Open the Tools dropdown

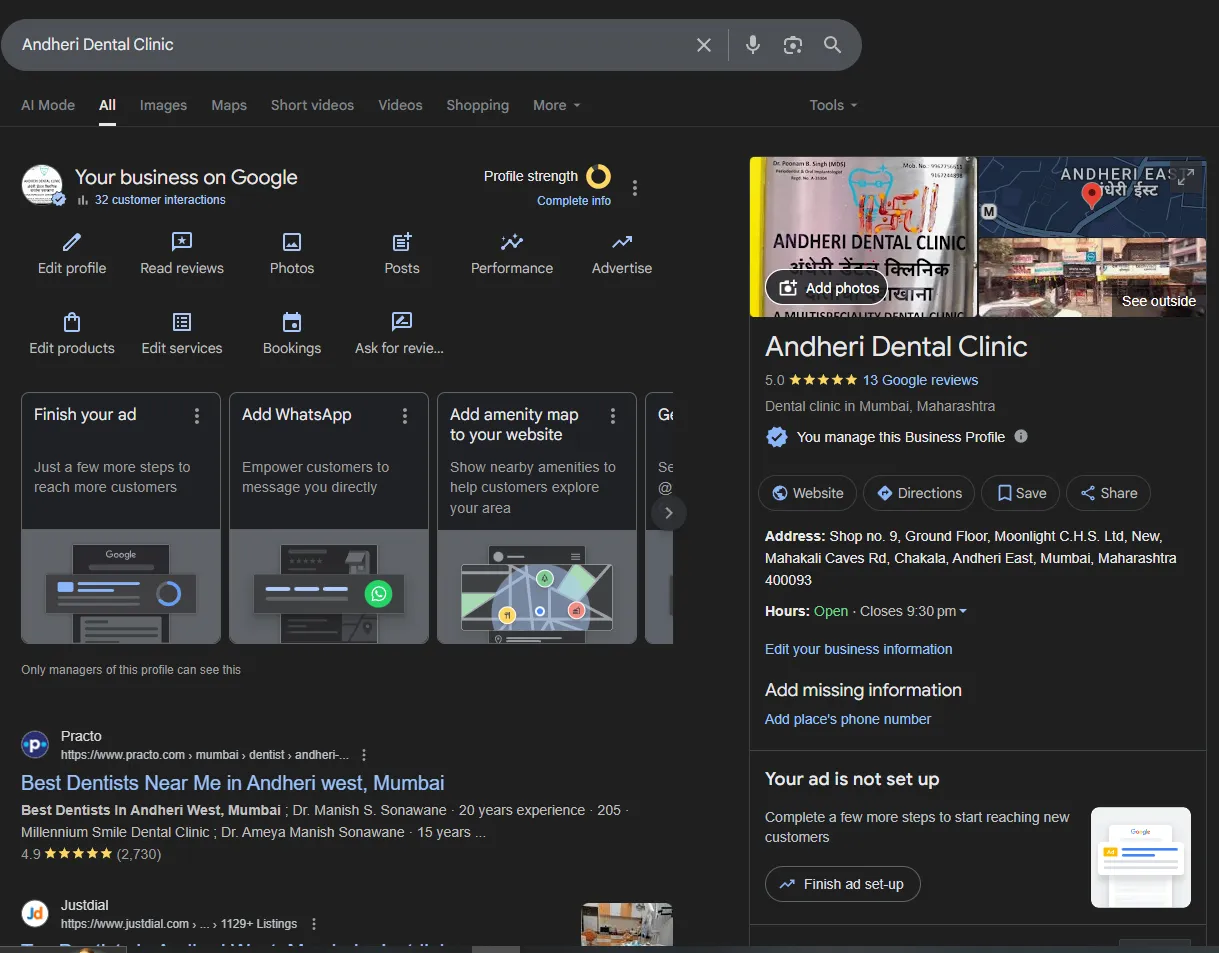[x=833, y=105]
